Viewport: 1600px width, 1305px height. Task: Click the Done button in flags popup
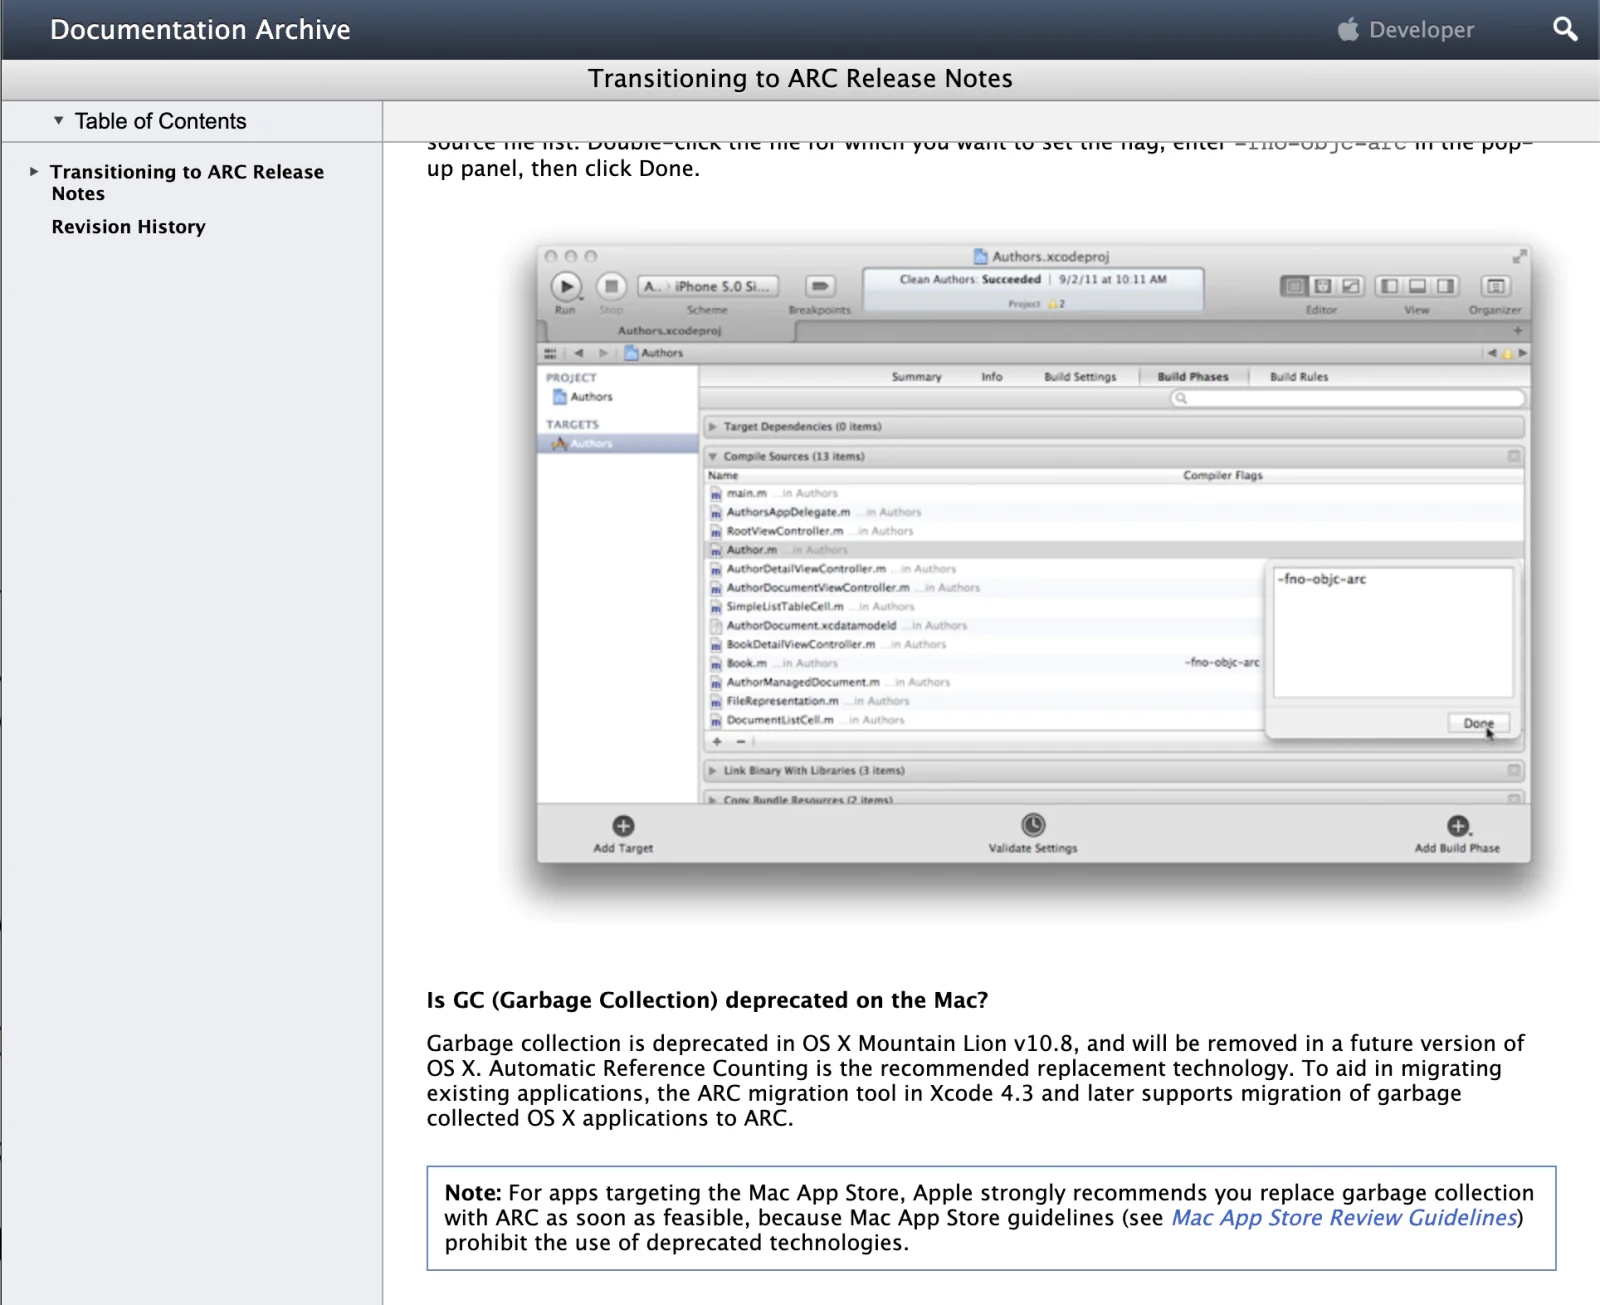[1479, 723]
